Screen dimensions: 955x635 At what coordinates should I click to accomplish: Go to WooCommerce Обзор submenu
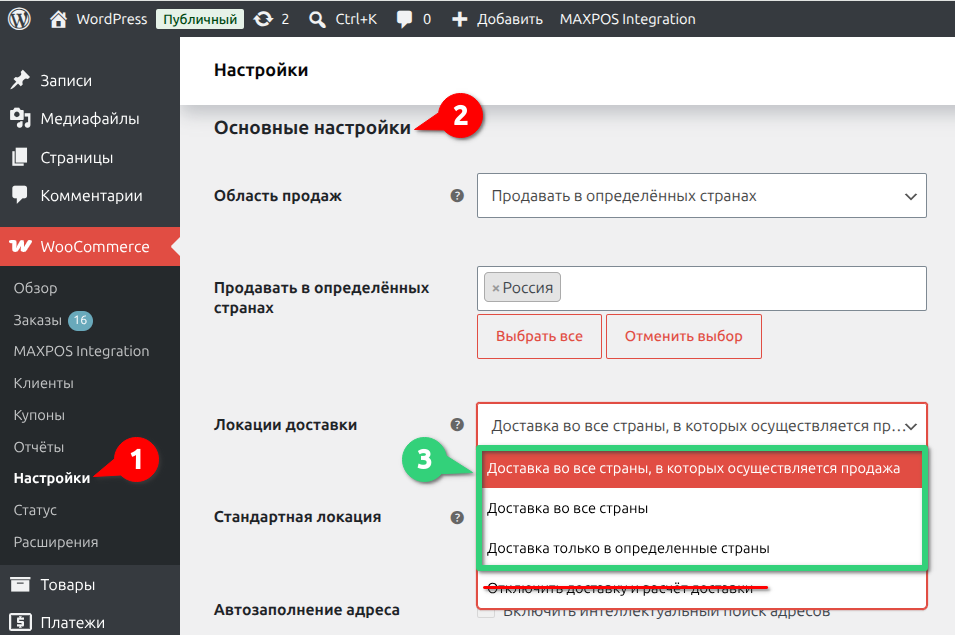pos(35,288)
